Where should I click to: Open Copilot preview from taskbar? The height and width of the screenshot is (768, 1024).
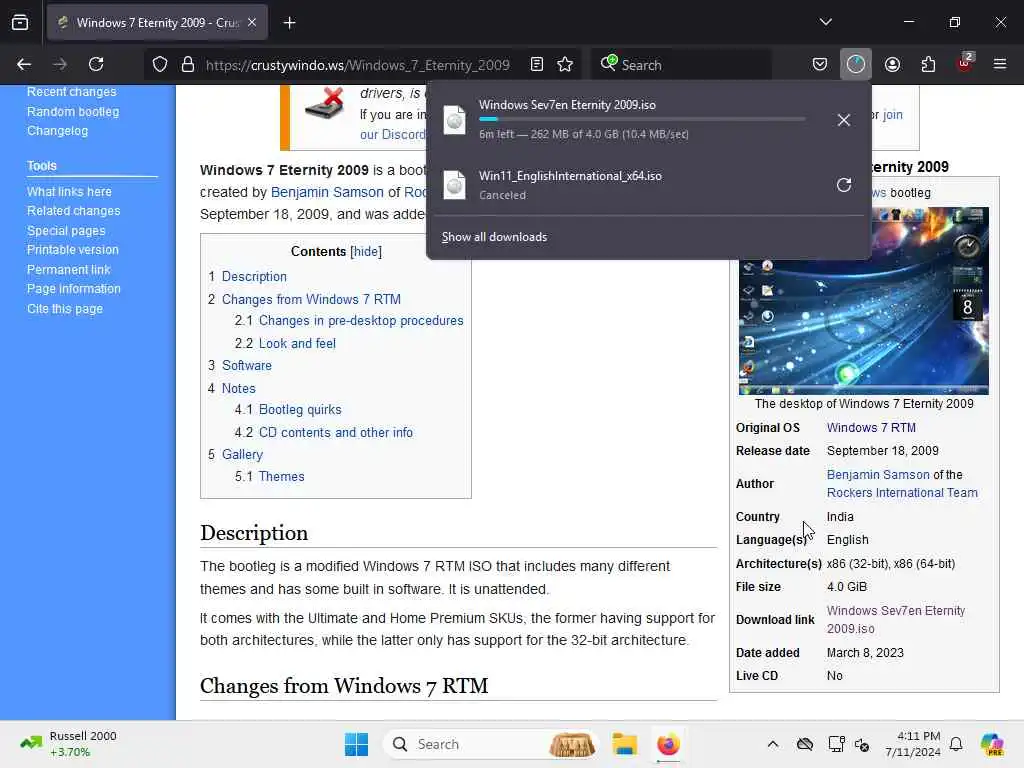(992, 744)
